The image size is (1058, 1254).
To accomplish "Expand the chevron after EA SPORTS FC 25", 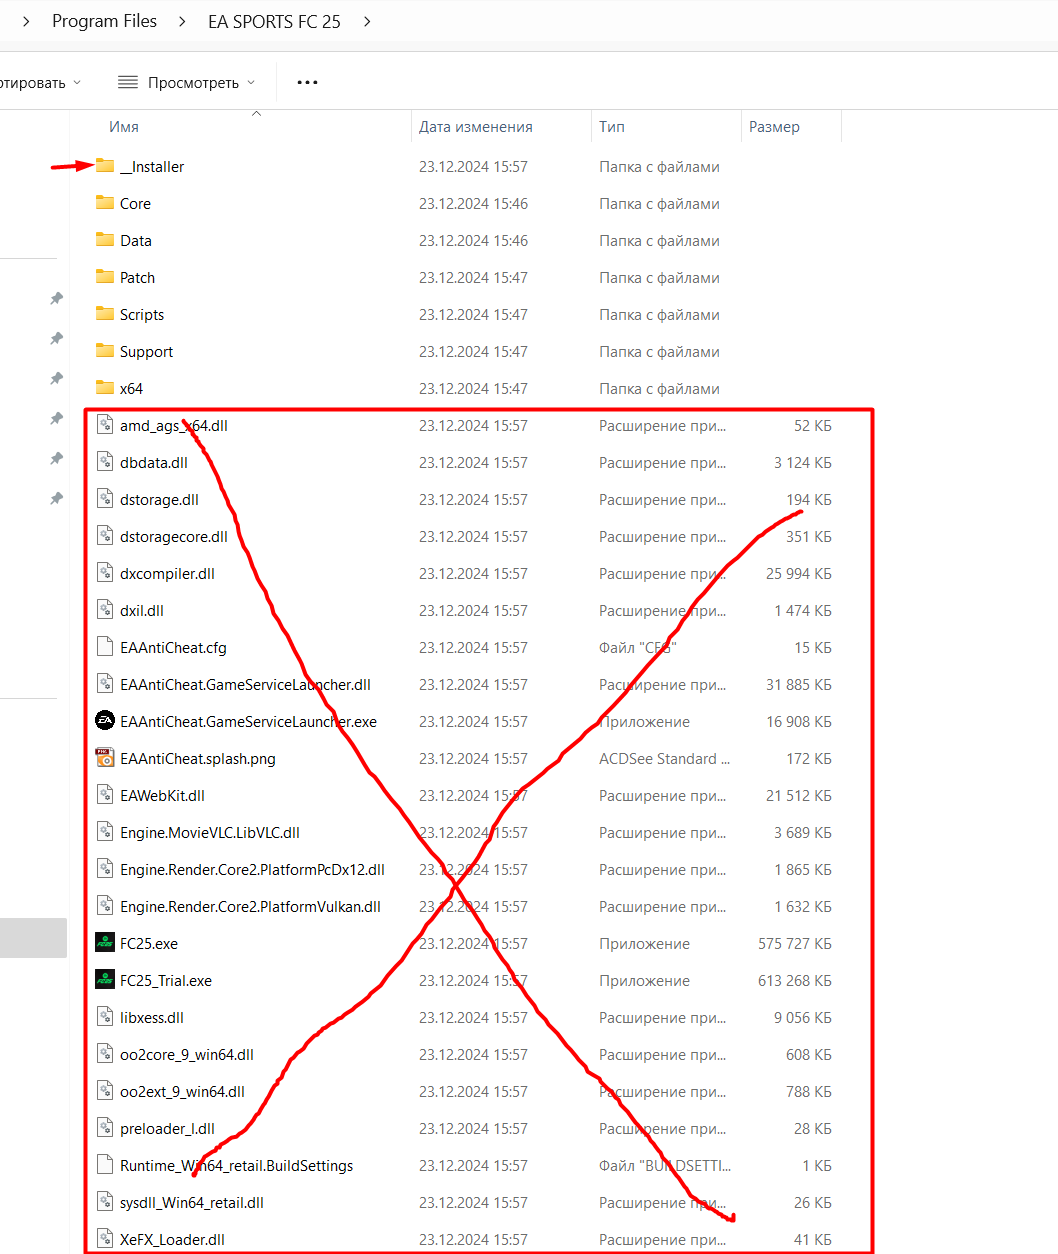I will [367, 22].
